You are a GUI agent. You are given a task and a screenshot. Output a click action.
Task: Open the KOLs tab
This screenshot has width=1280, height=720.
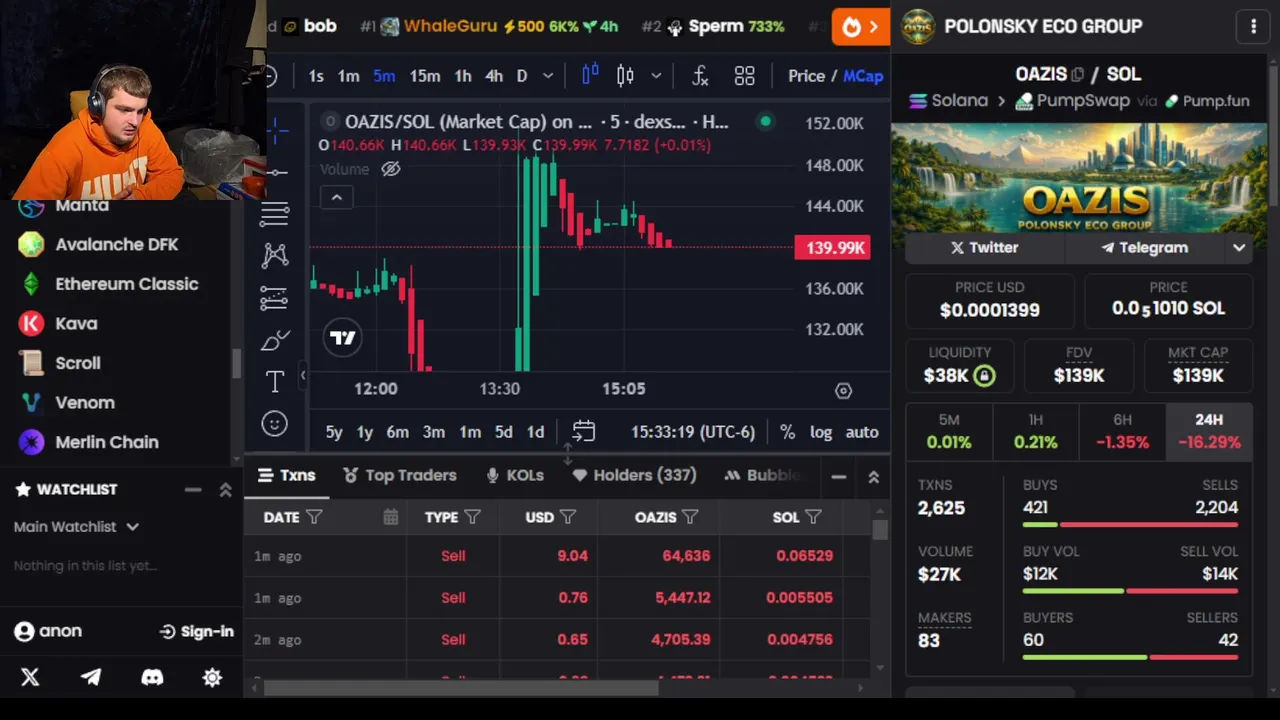(x=515, y=476)
